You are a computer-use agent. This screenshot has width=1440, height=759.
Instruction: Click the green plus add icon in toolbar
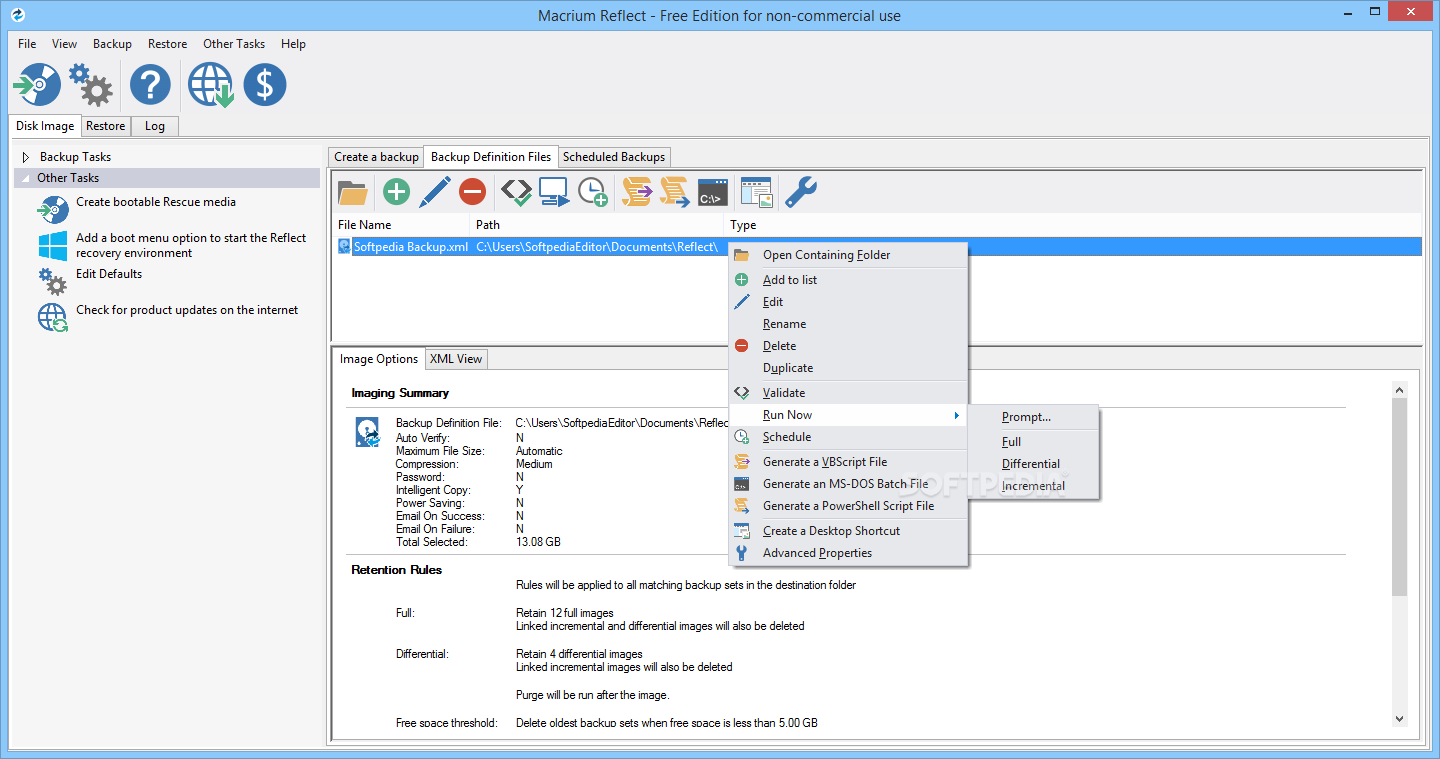pos(397,191)
